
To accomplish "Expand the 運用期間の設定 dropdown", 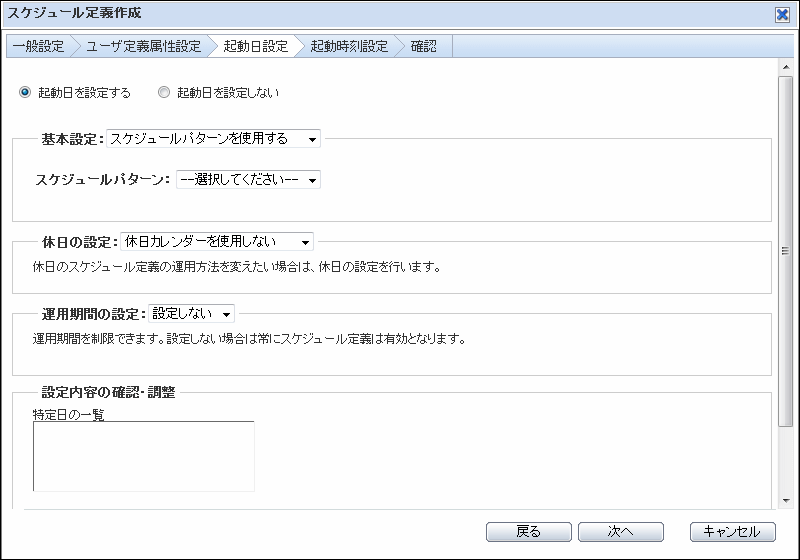I will point(191,313).
